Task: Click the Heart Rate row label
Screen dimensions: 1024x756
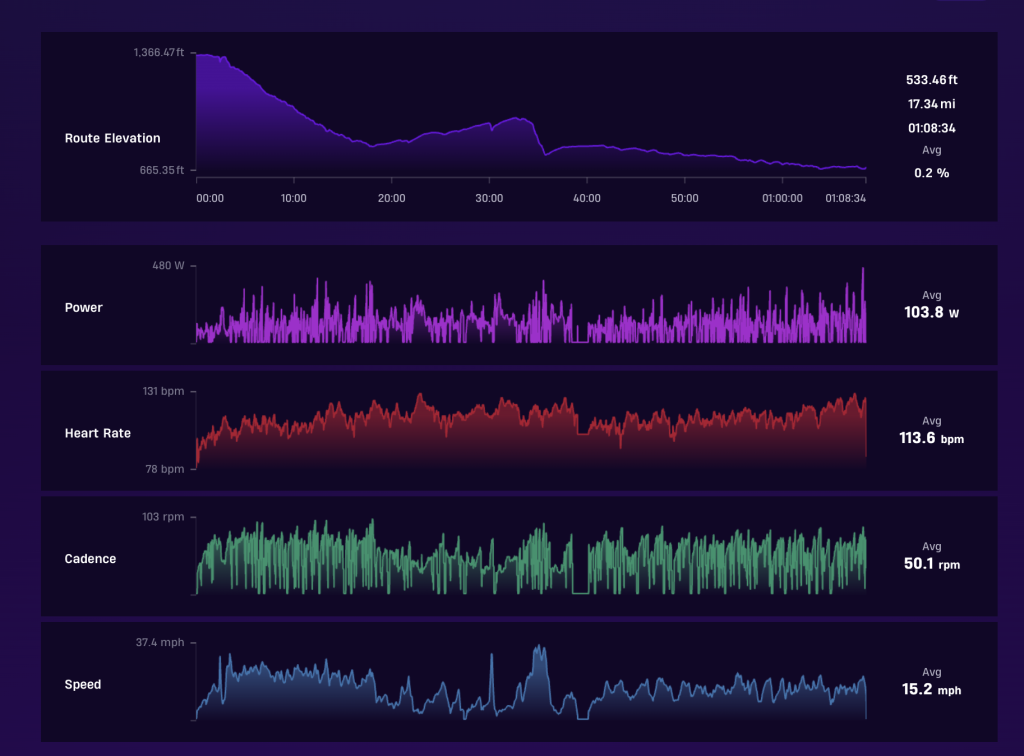Action: pos(97,433)
